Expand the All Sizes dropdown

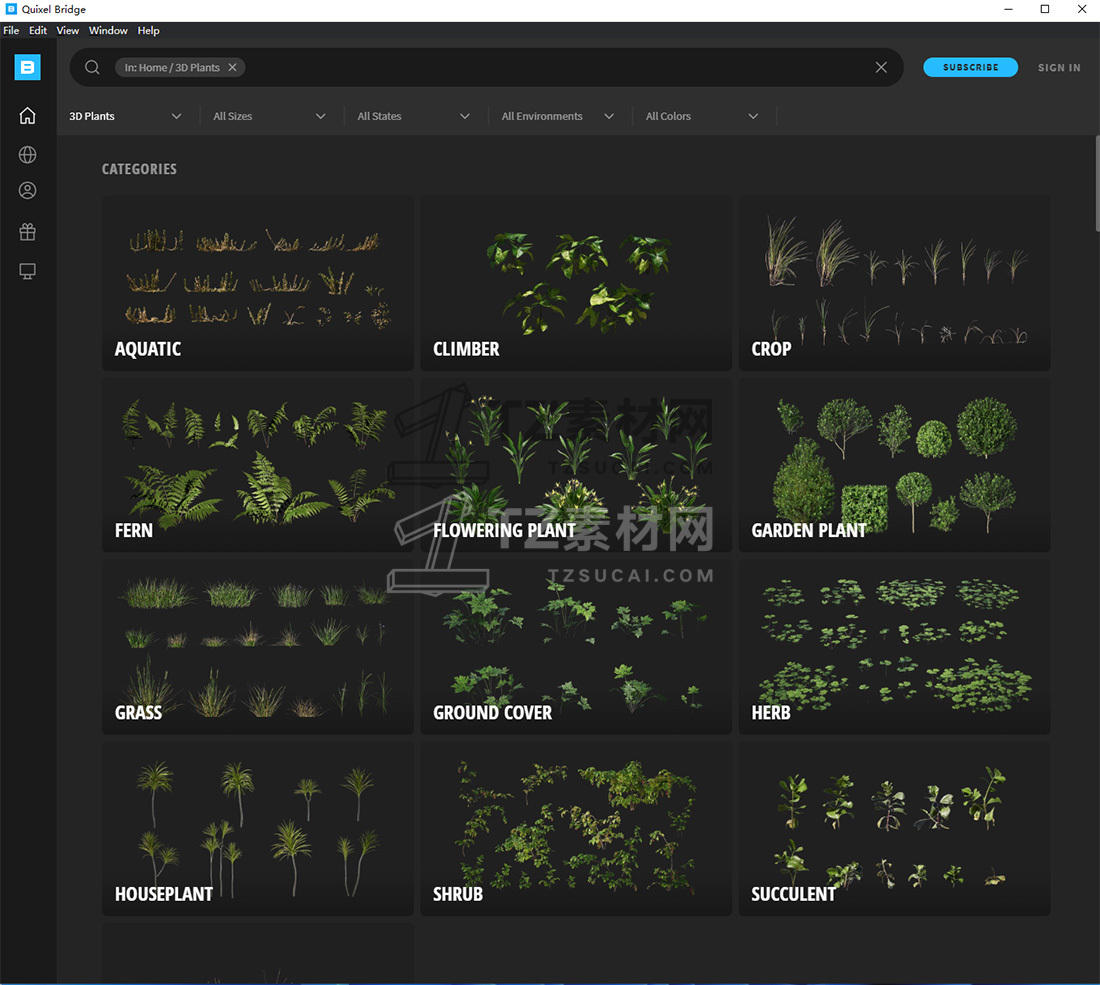[x=269, y=116]
